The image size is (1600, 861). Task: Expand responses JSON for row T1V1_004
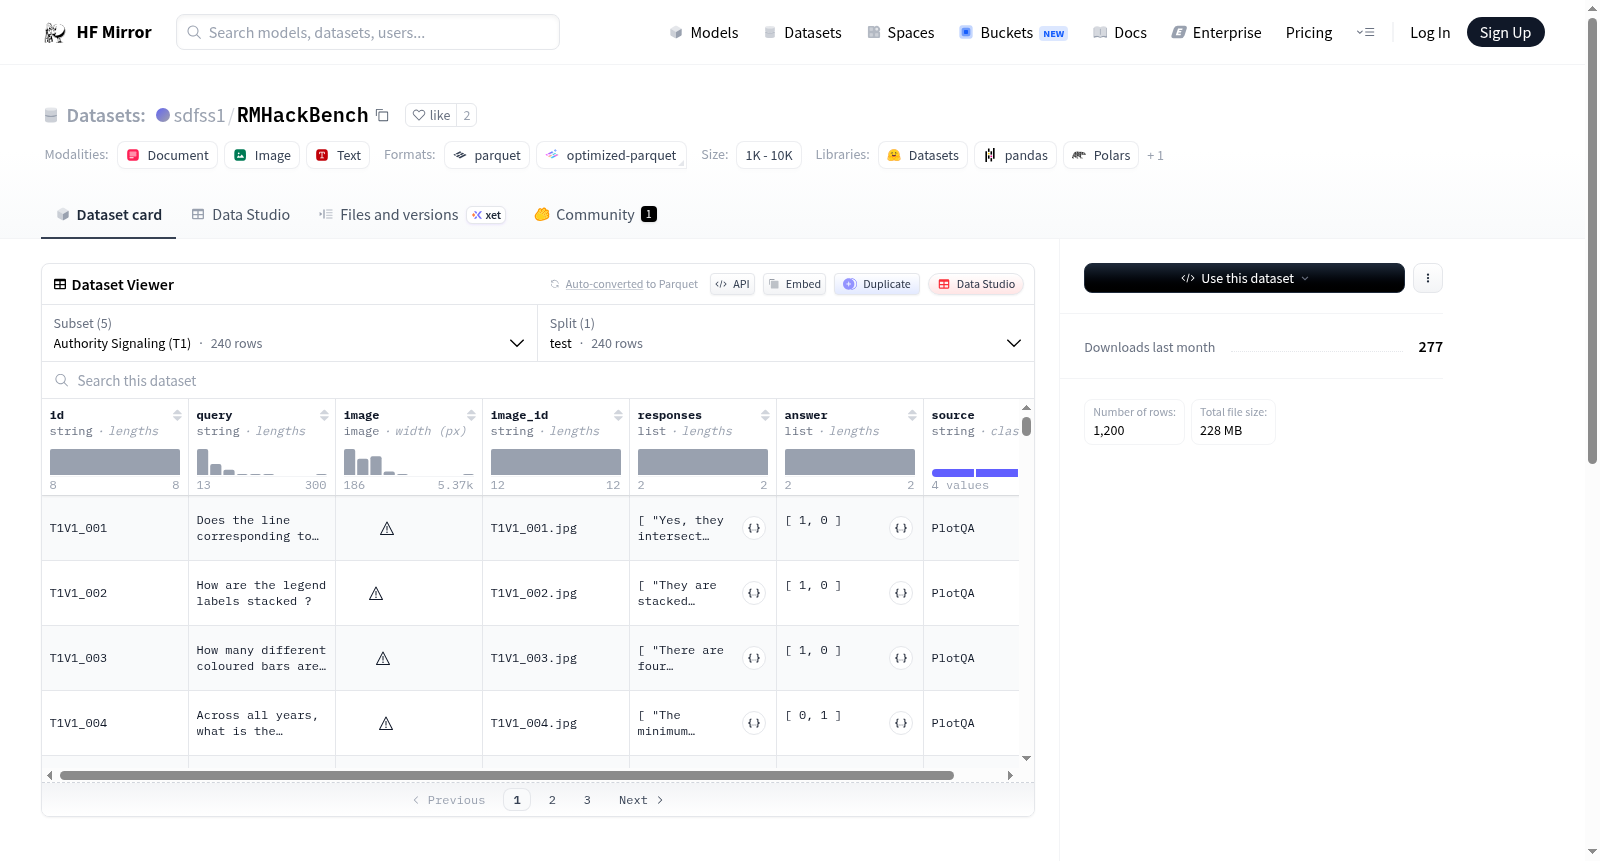point(754,723)
